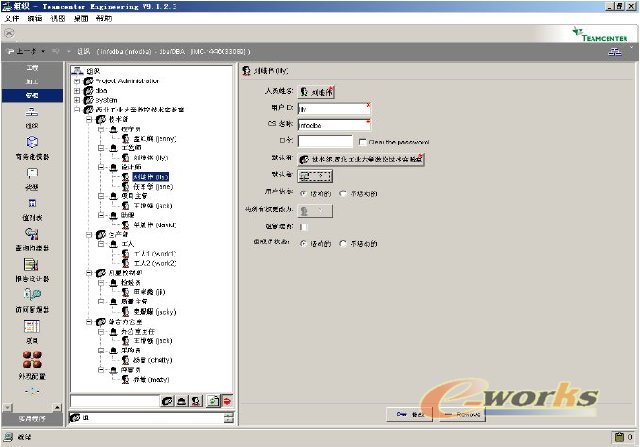Click the green refresh icon below tree
This screenshot has width=640, height=447.
tap(213, 401)
